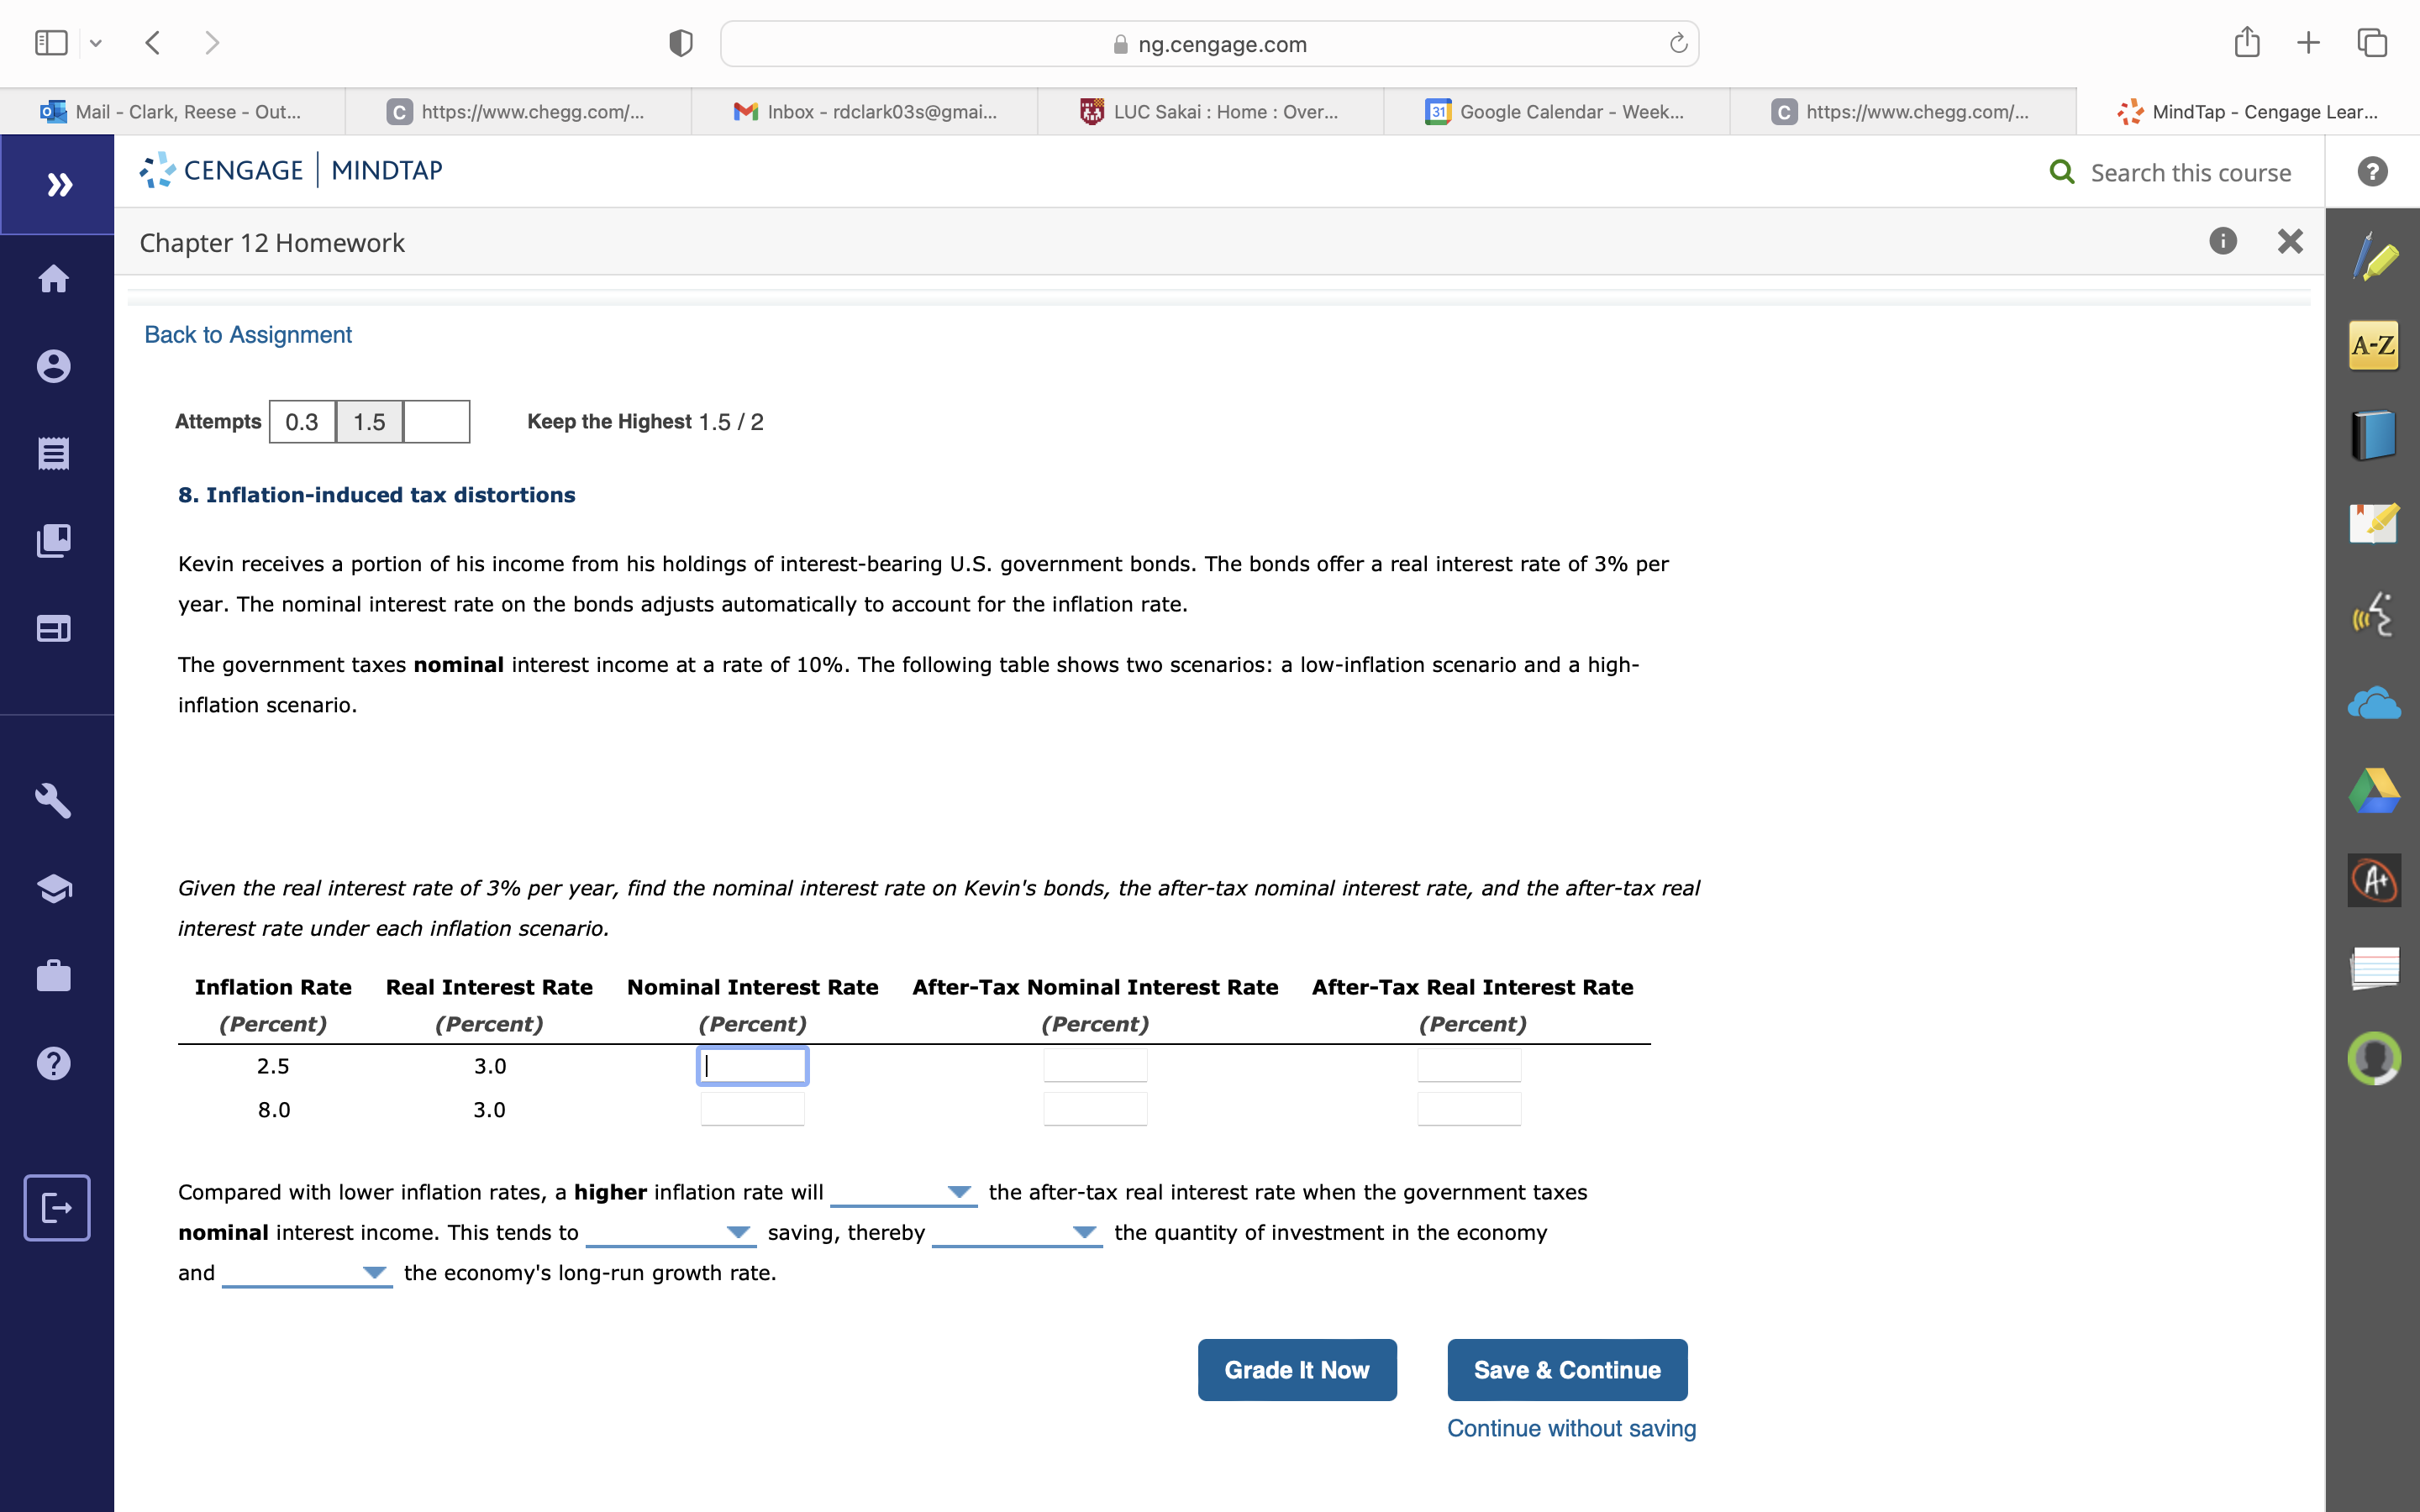This screenshot has height=1512, width=2420.
Task: Expand the left navigation with double chevron
Action: (x=58, y=184)
